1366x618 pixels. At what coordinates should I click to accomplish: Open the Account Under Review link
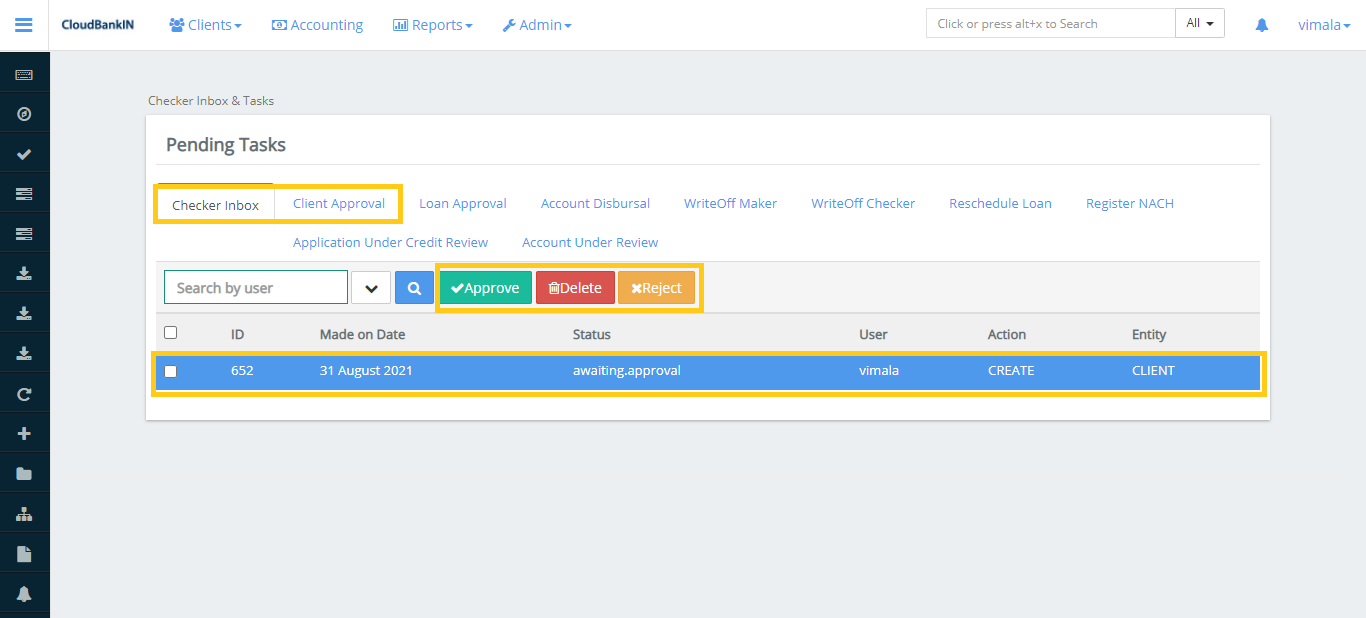coord(589,242)
